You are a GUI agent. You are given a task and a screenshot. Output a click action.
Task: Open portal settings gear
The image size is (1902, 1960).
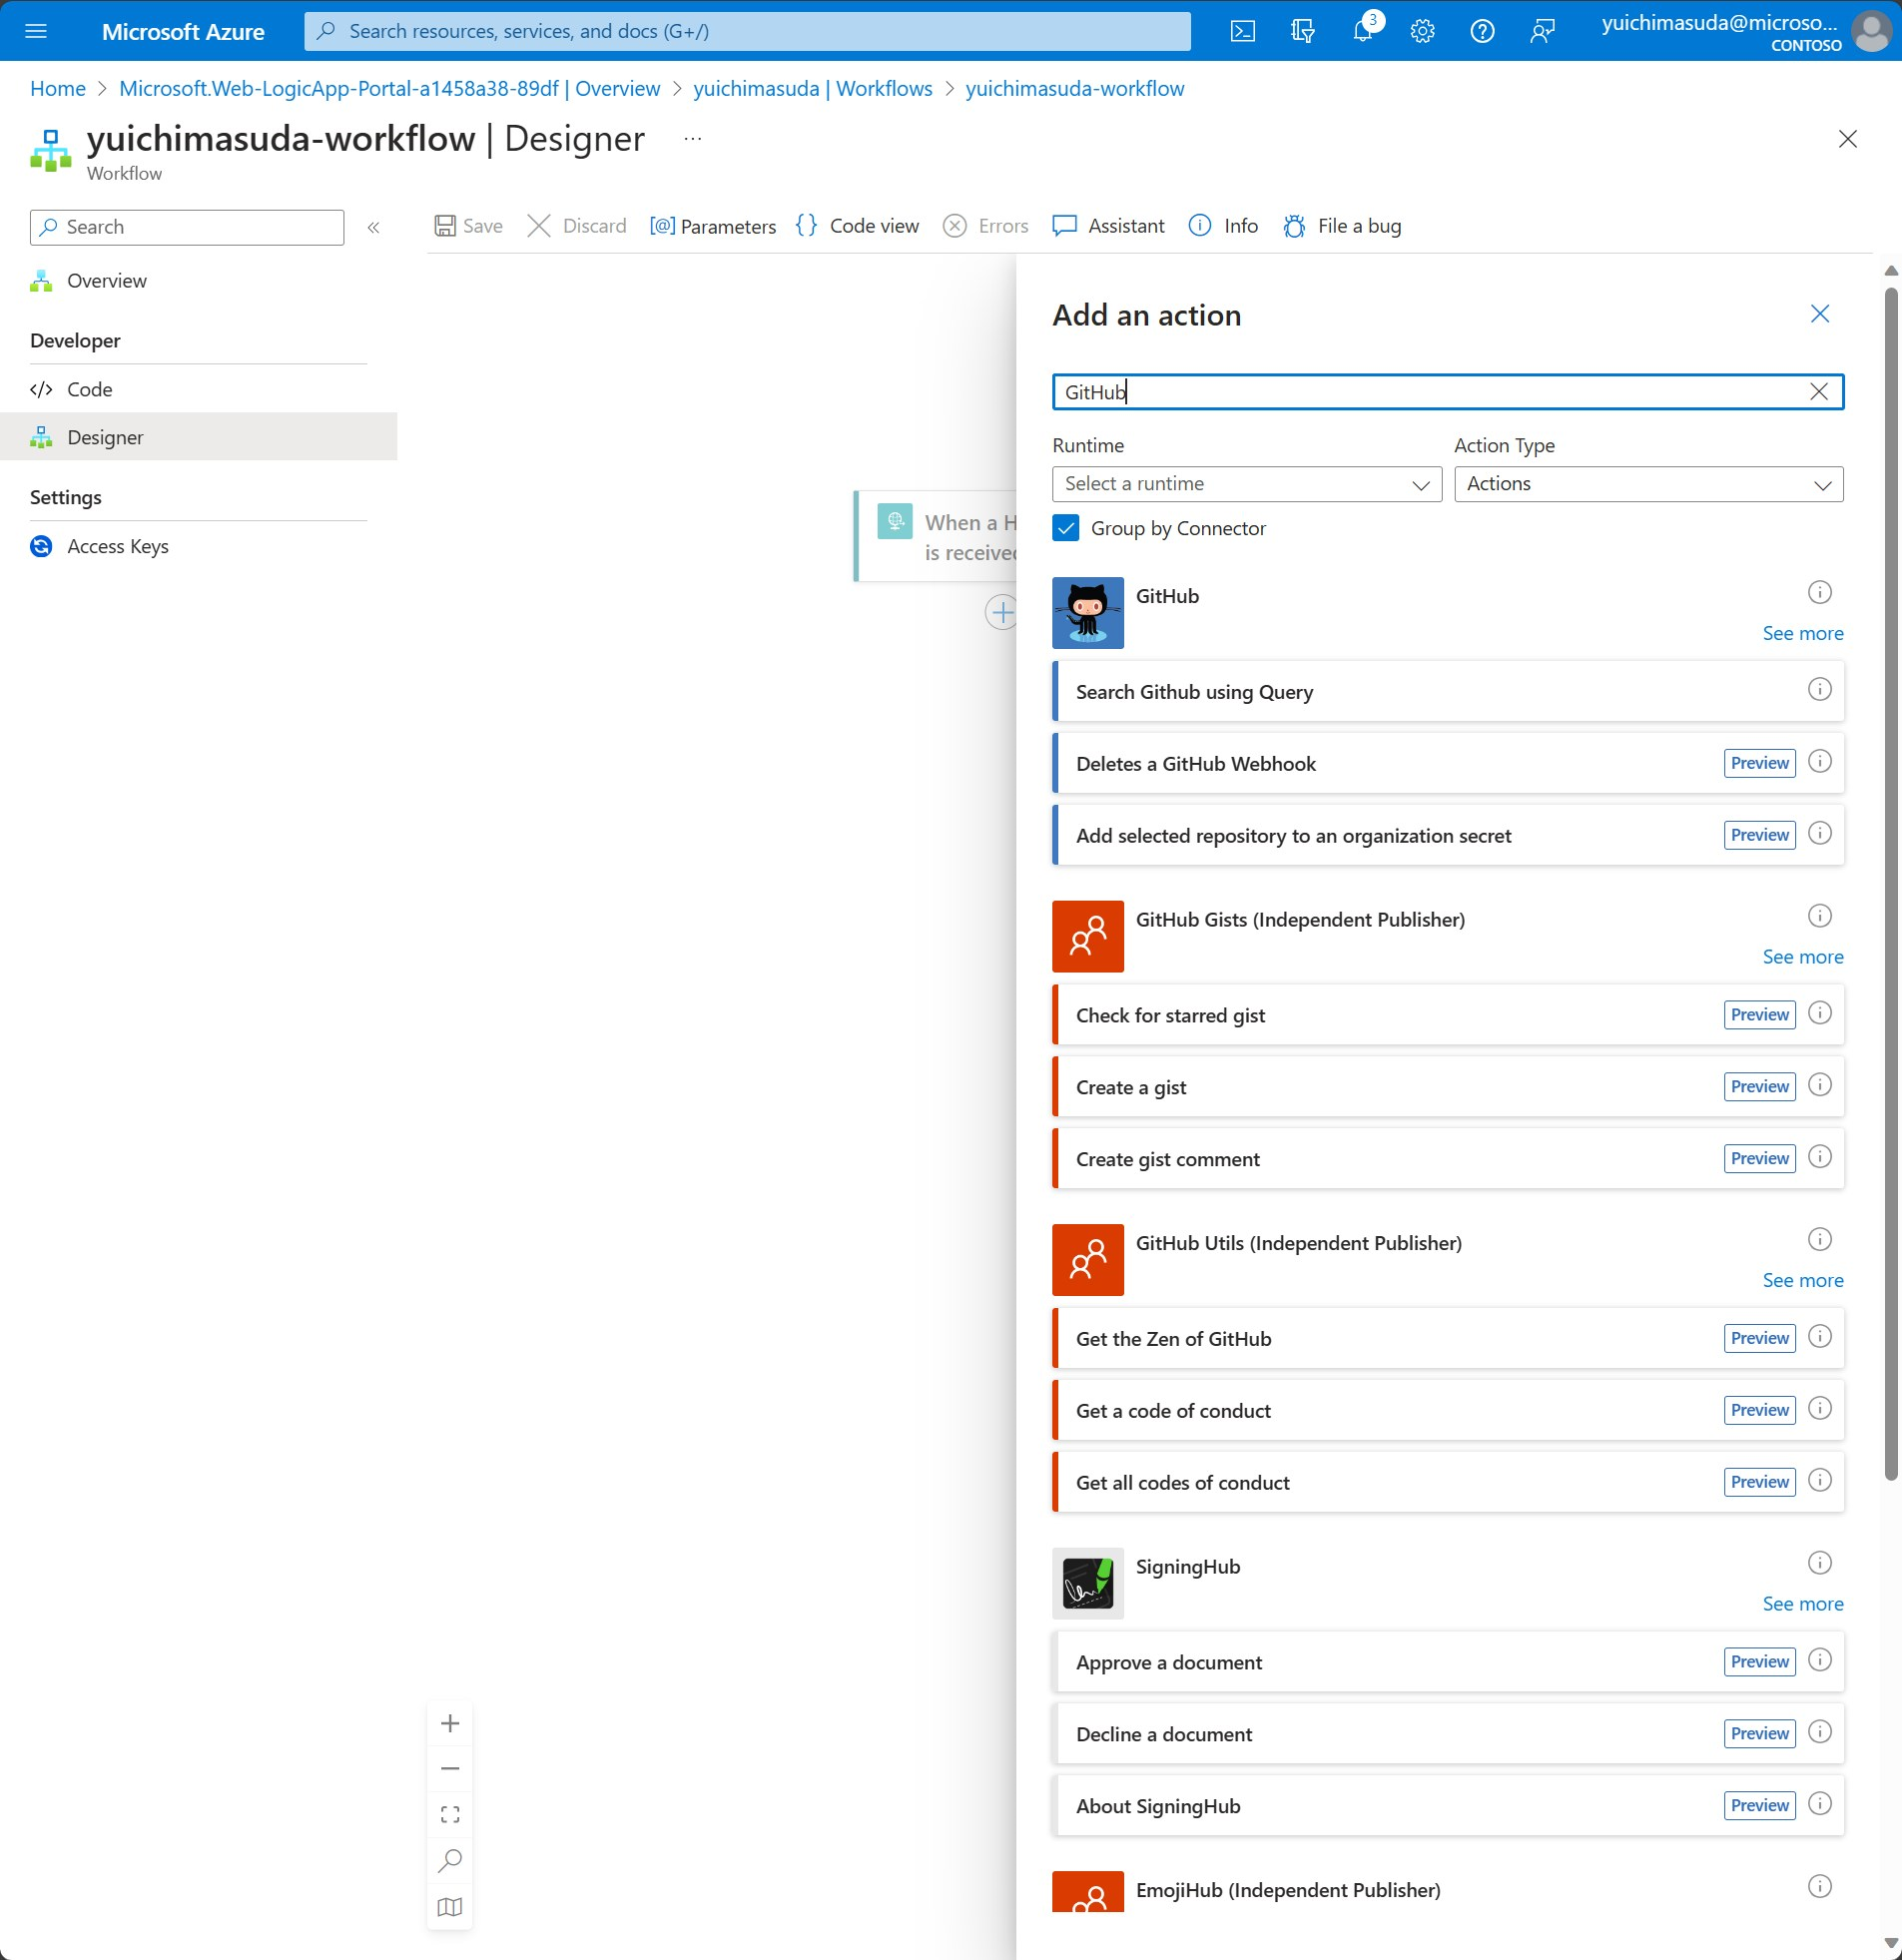pos(1422,31)
